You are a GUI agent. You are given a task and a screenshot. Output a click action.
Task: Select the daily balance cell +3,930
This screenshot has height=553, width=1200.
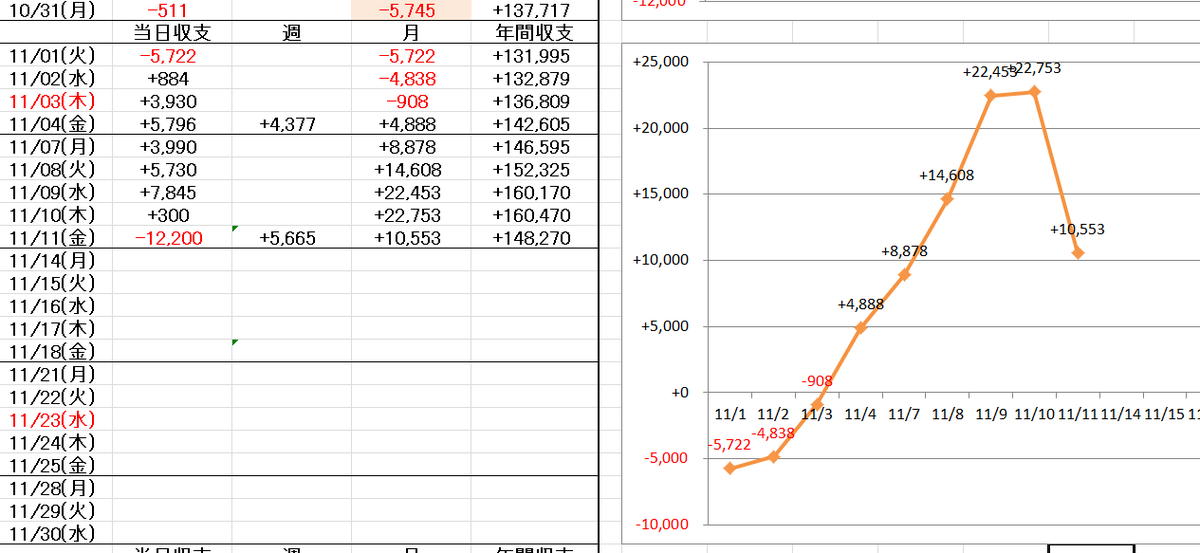click(171, 102)
